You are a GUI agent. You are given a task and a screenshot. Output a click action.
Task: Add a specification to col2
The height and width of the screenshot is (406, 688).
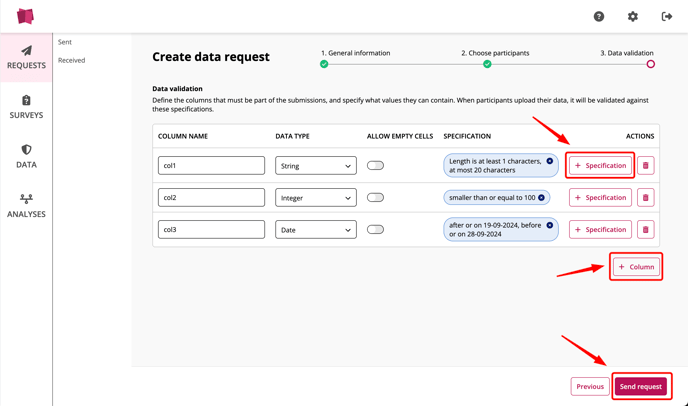pyautogui.click(x=600, y=198)
